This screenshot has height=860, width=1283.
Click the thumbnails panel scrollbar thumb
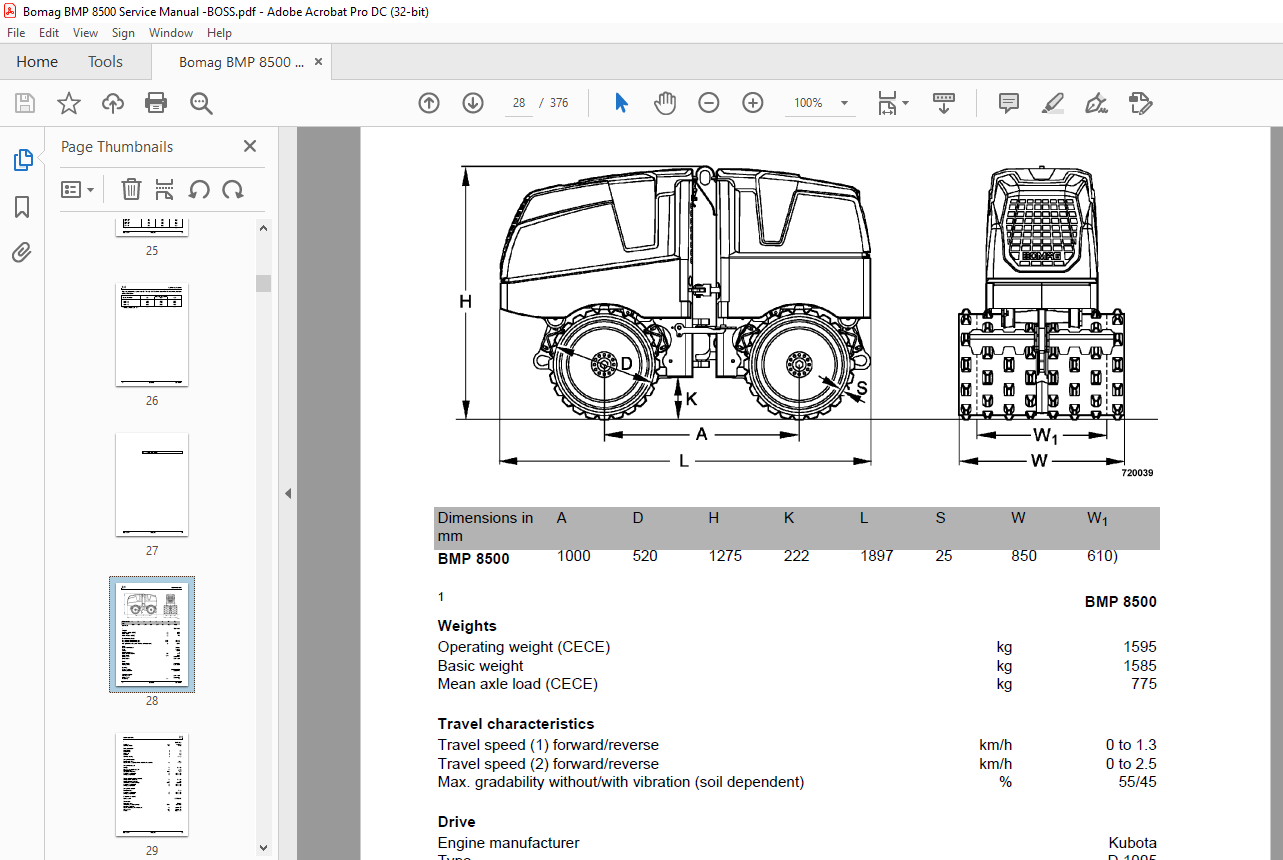(264, 283)
